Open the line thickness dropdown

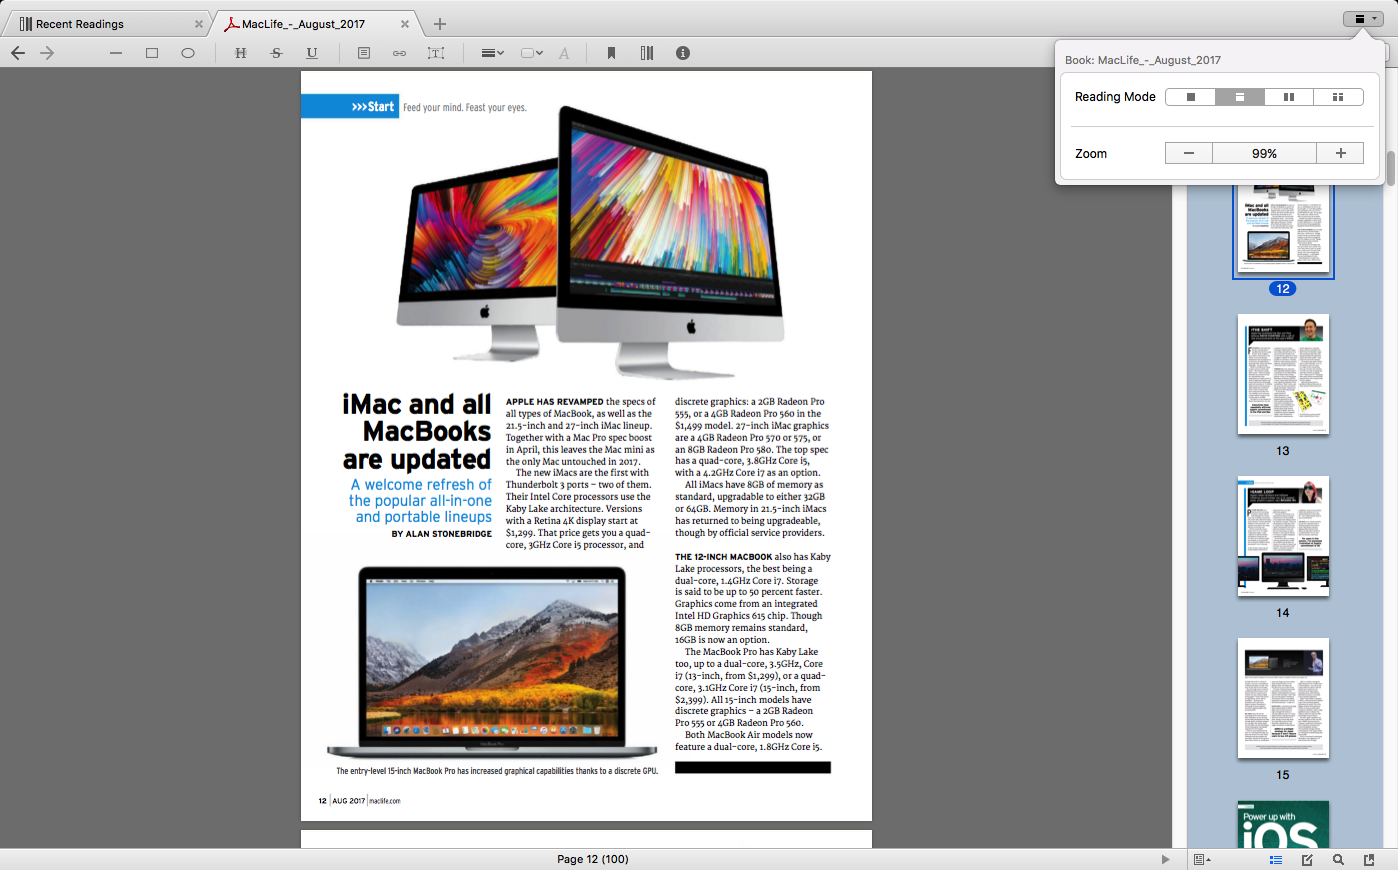[492, 53]
